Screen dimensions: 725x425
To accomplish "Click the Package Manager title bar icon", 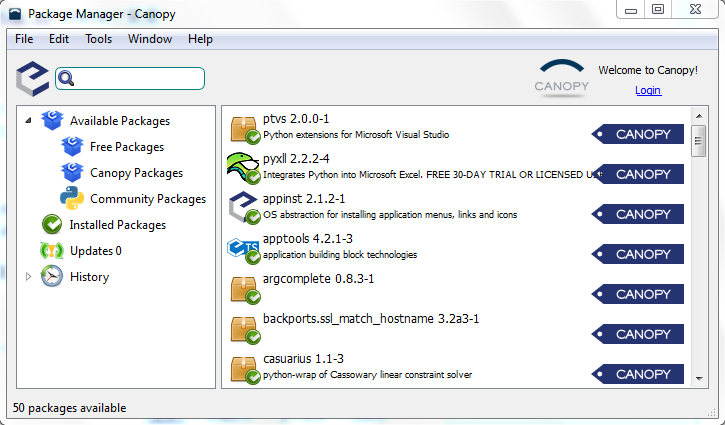I will coord(15,13).
